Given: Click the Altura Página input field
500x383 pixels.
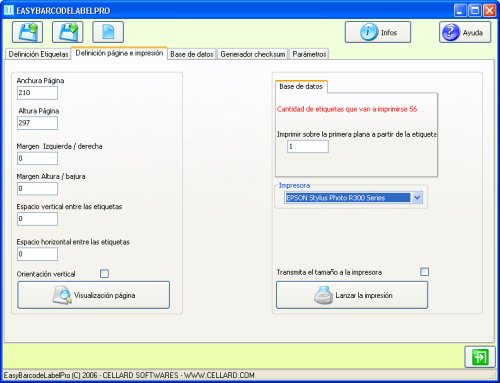Looking at the screenshot, I should coord(37,123).
